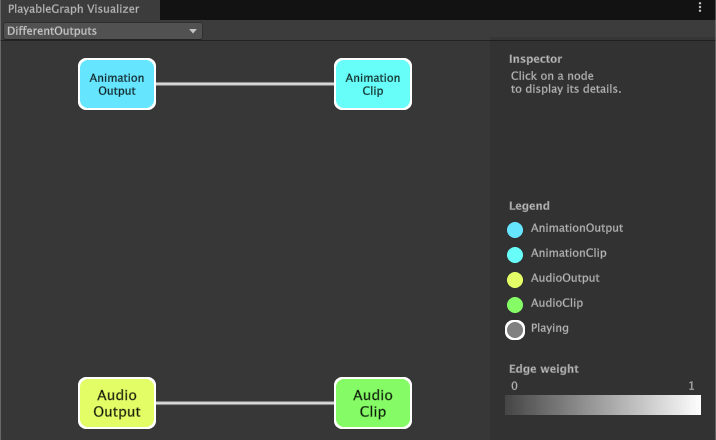Click the AnimationOutput legend label
Image resolution: width=716 pixels, height=440 pixels.
[576, 229]
